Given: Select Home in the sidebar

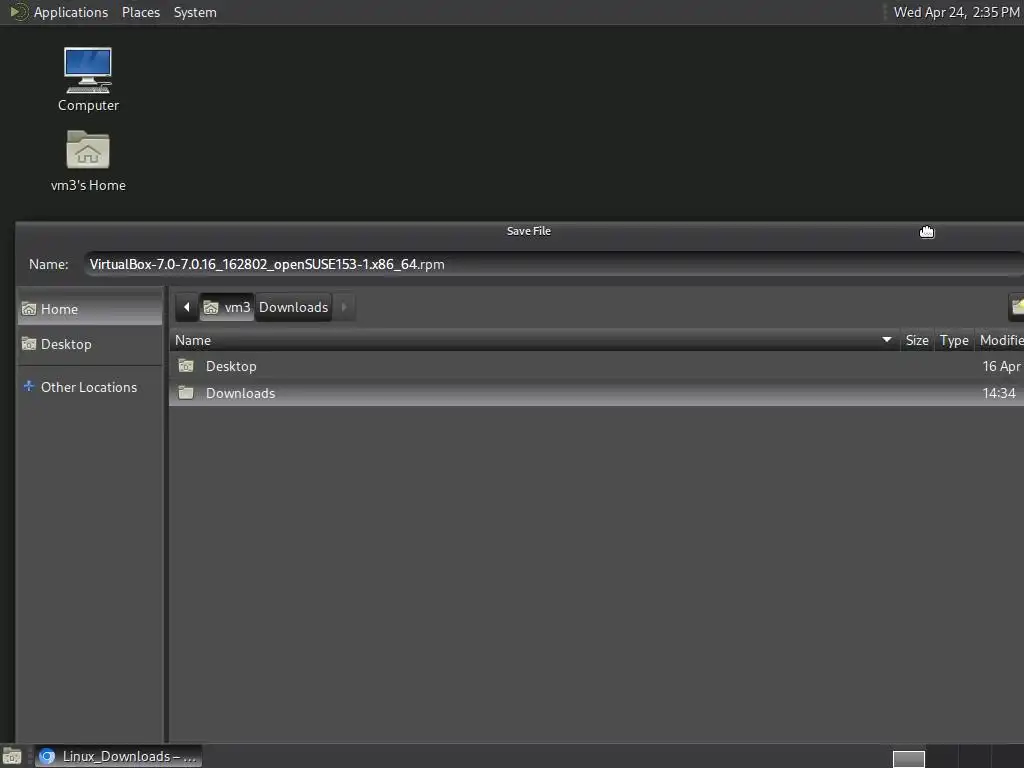Looking at the screenshot, I should tap(90, 309).
